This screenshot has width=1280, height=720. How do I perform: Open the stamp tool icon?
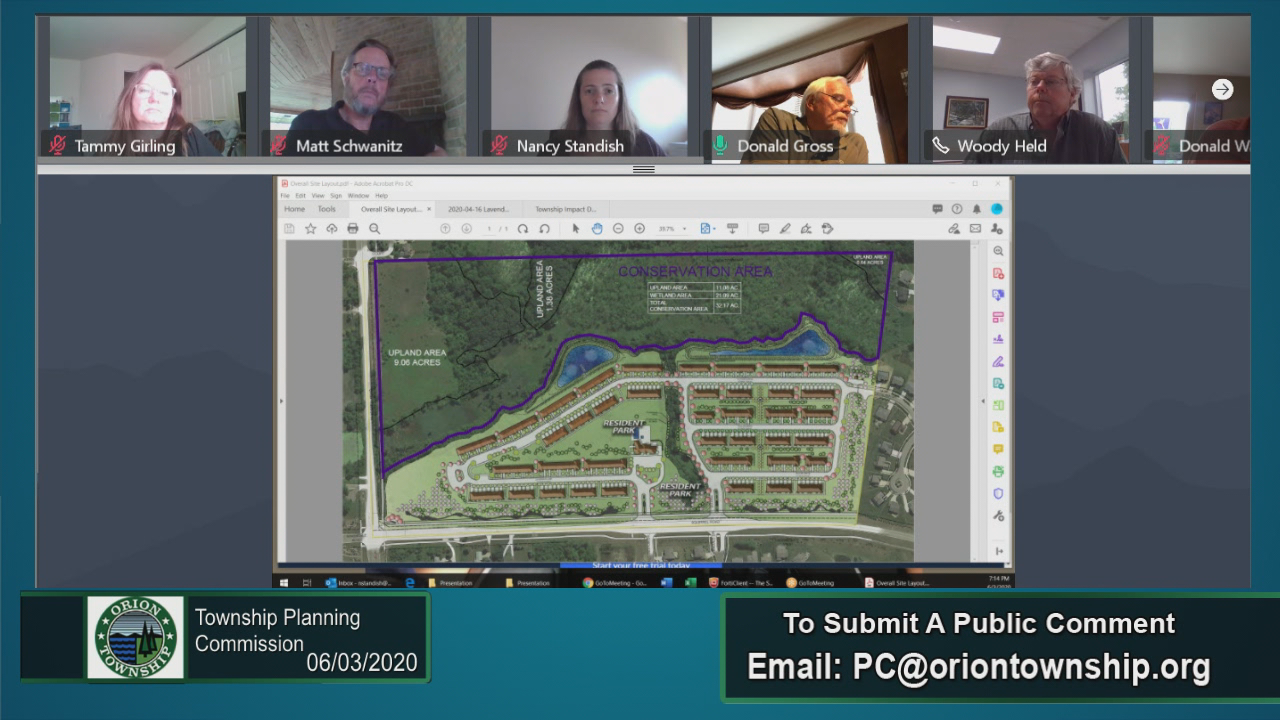tap(827, 229)
